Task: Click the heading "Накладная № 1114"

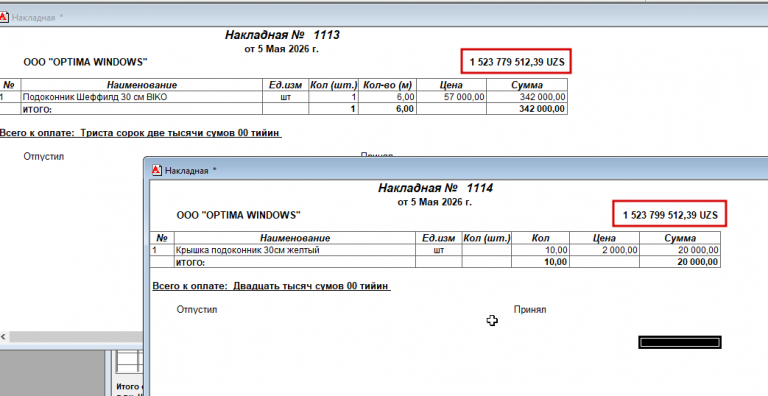Action: click(x=435, y=188)
